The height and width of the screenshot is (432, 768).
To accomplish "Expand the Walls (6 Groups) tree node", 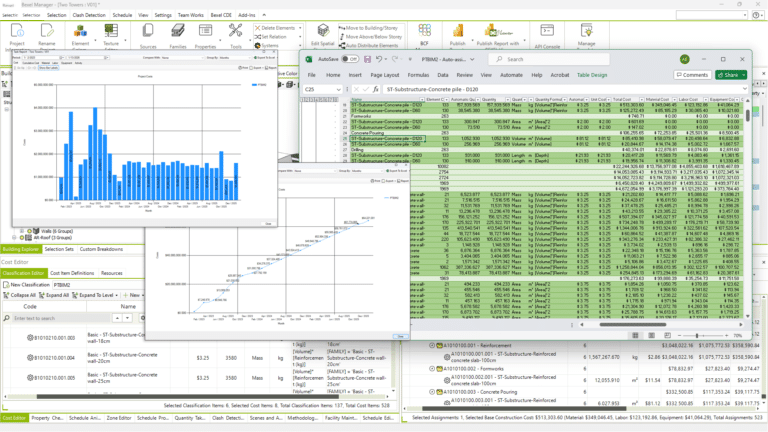I will tap(22, 231).
